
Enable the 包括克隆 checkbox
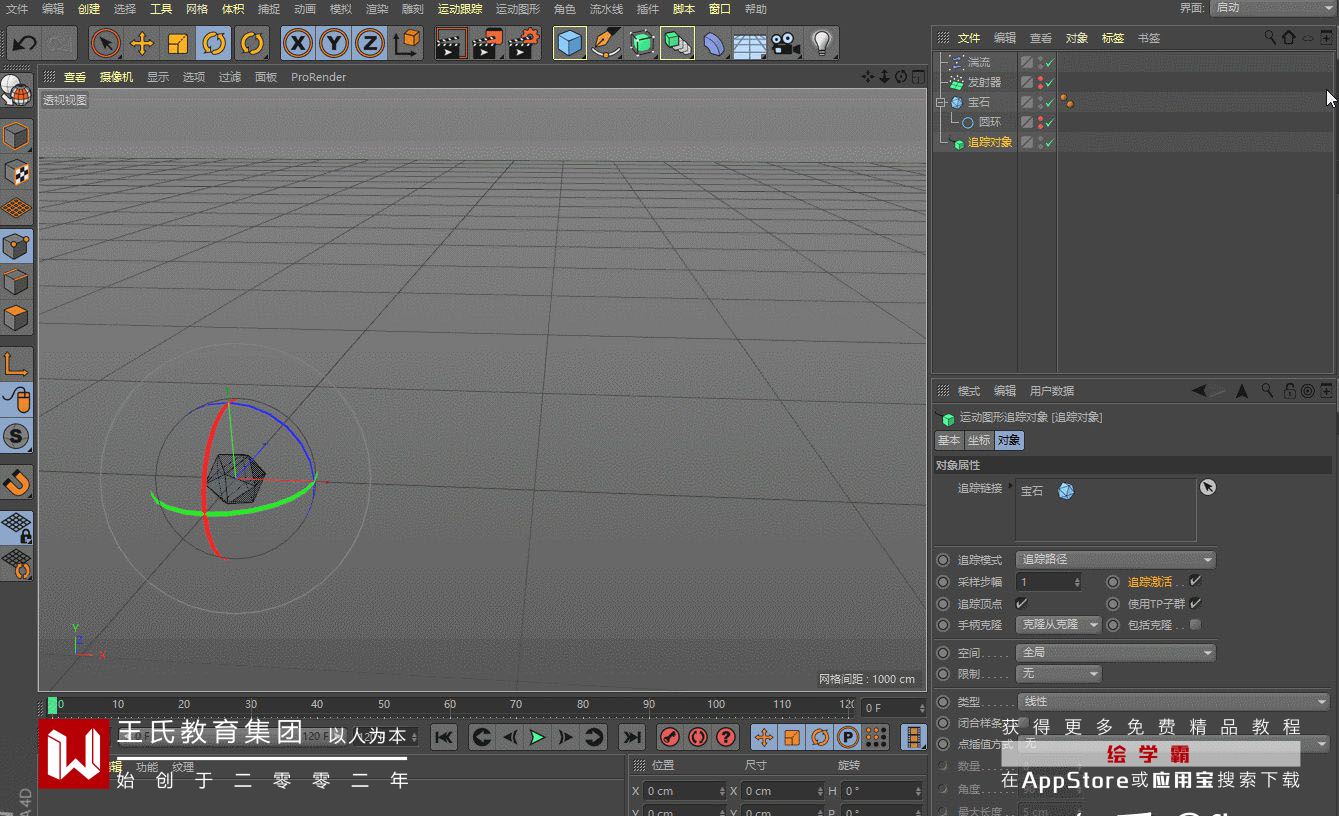(1195, 625)
